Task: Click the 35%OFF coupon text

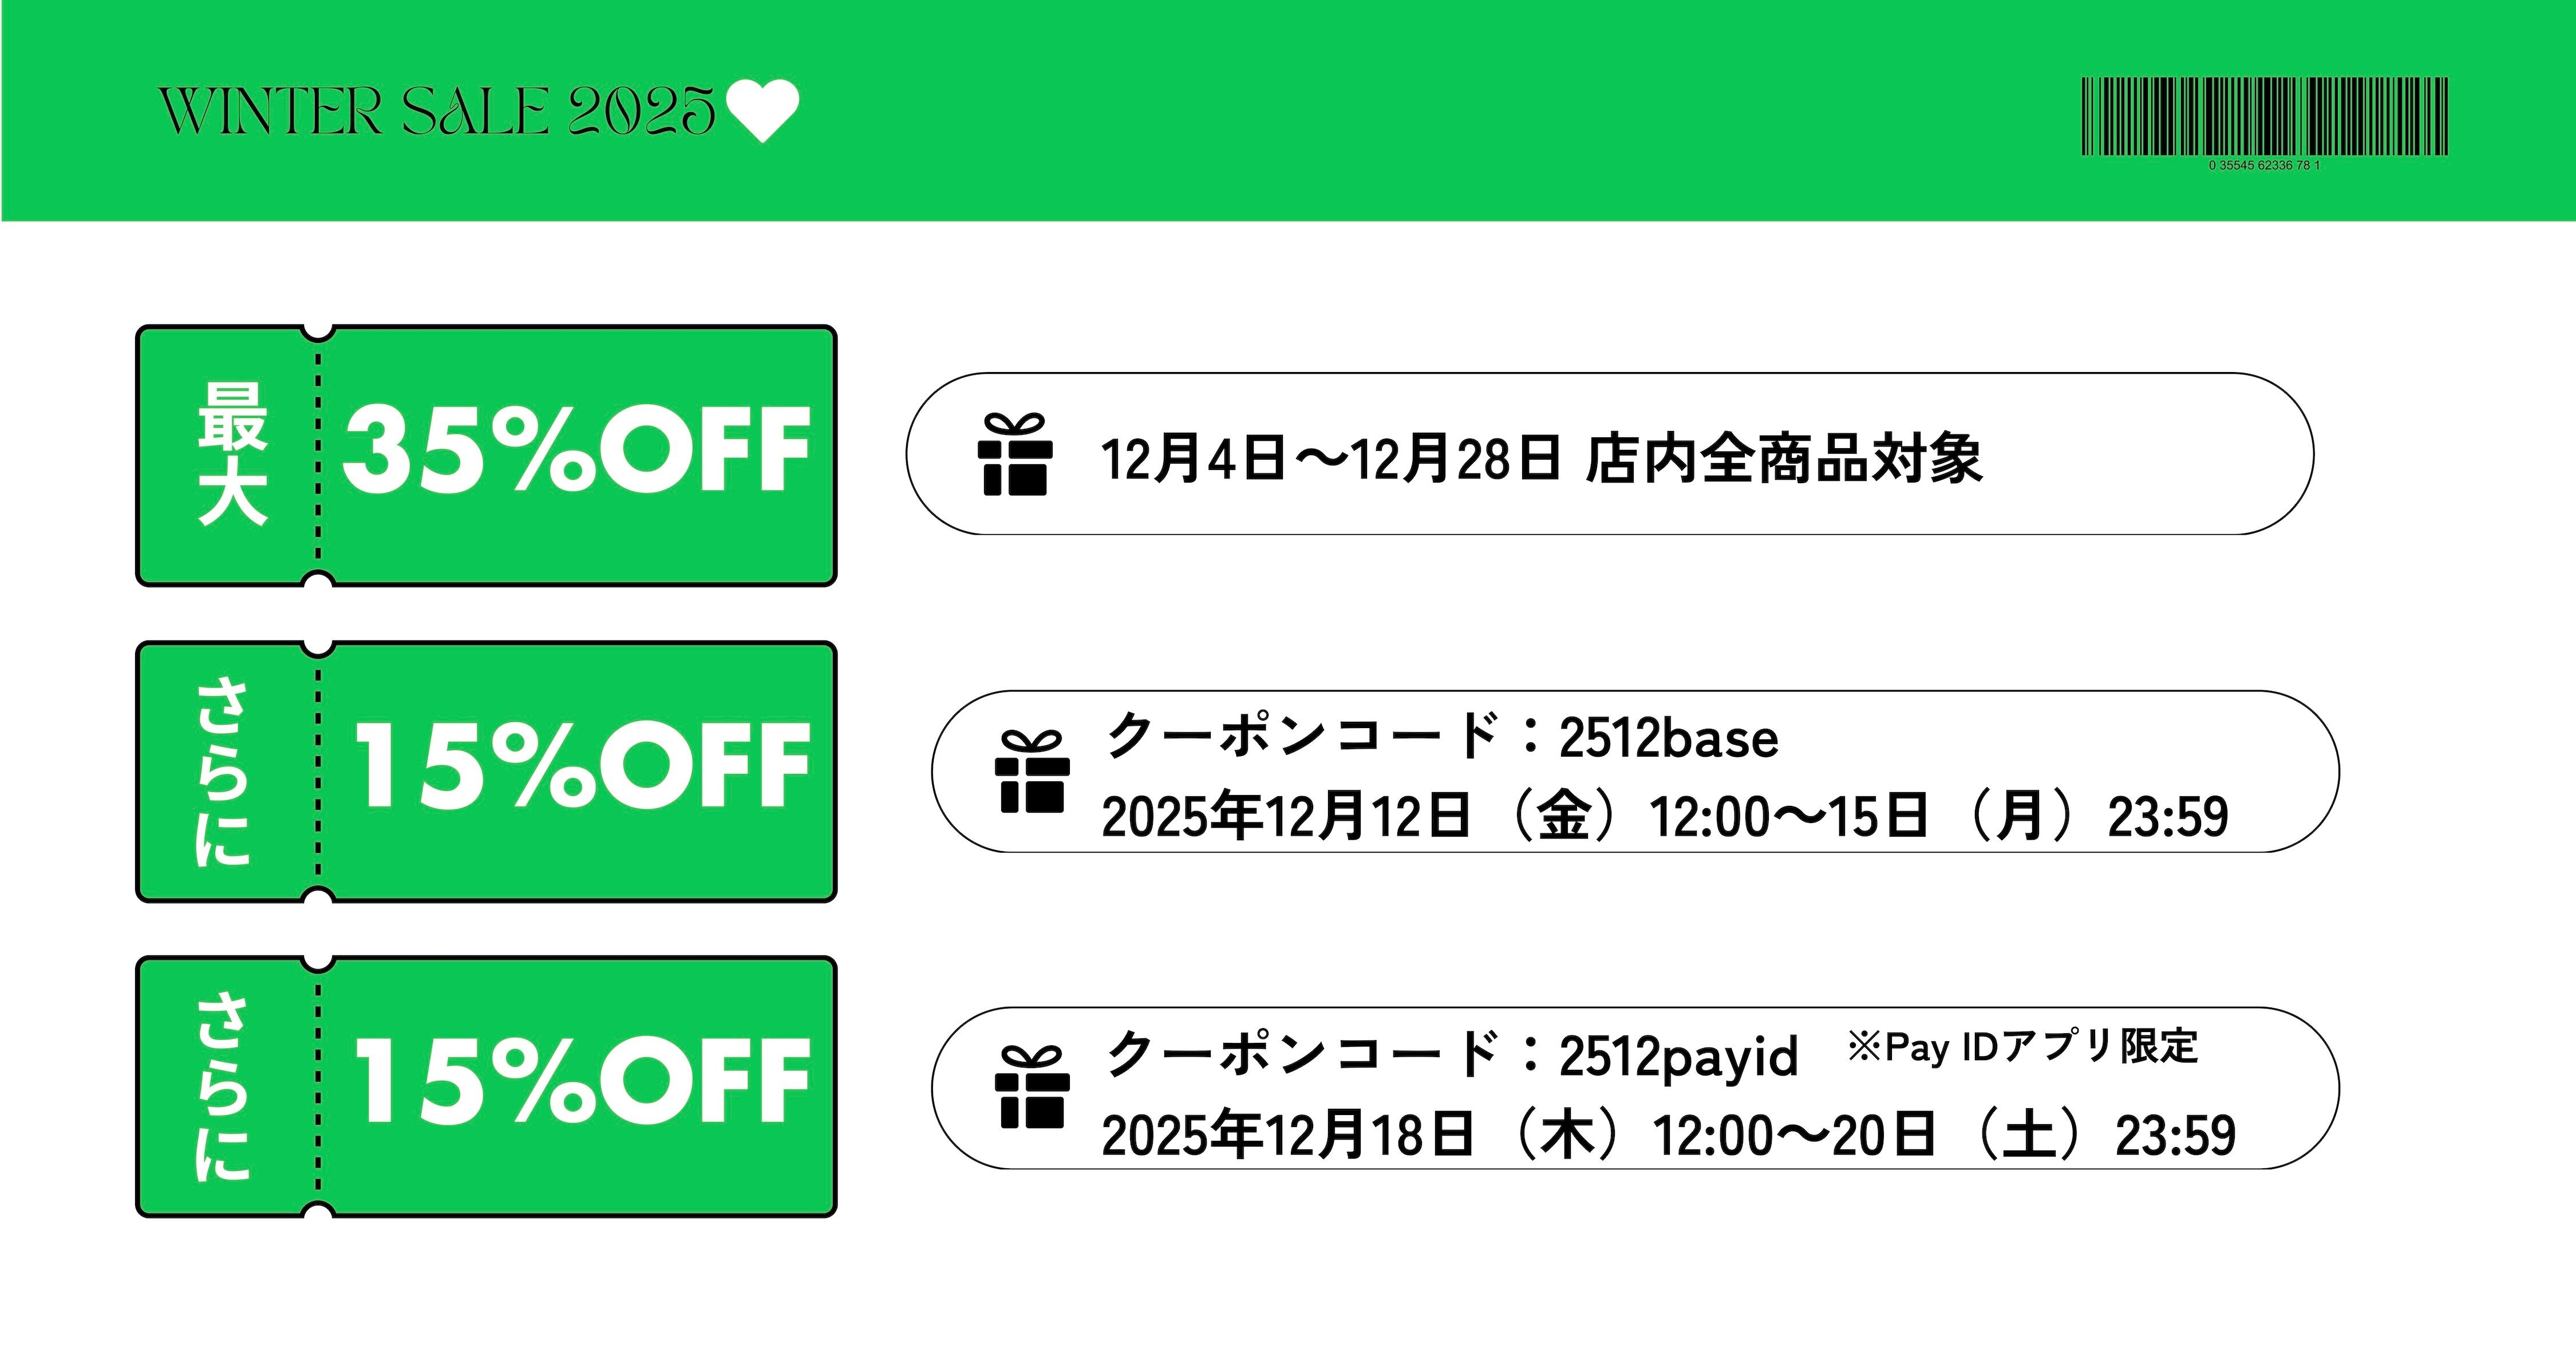Action: [576, 450]
